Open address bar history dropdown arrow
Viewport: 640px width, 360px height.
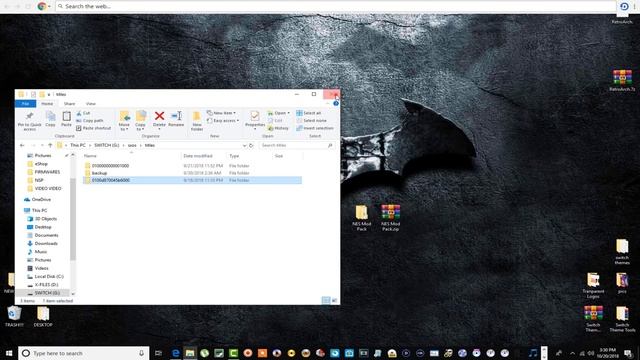(244, 145)
